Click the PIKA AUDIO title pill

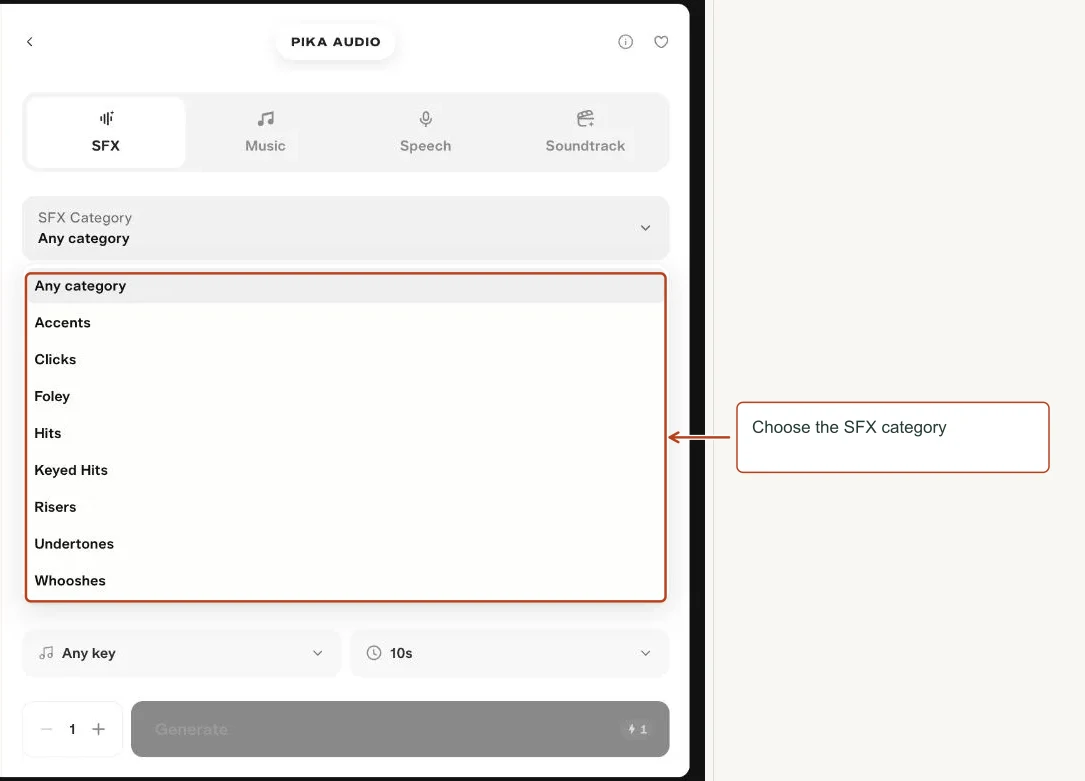pos(336,42)
